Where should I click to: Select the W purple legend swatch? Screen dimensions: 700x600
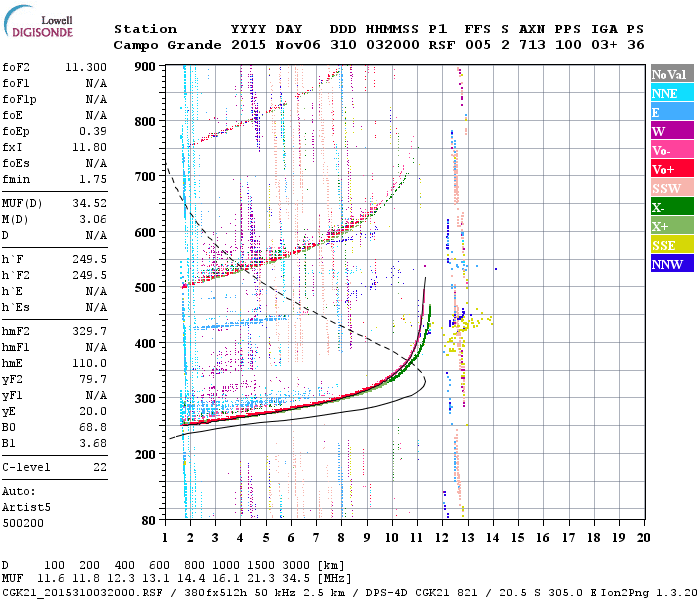pos(672,131)
